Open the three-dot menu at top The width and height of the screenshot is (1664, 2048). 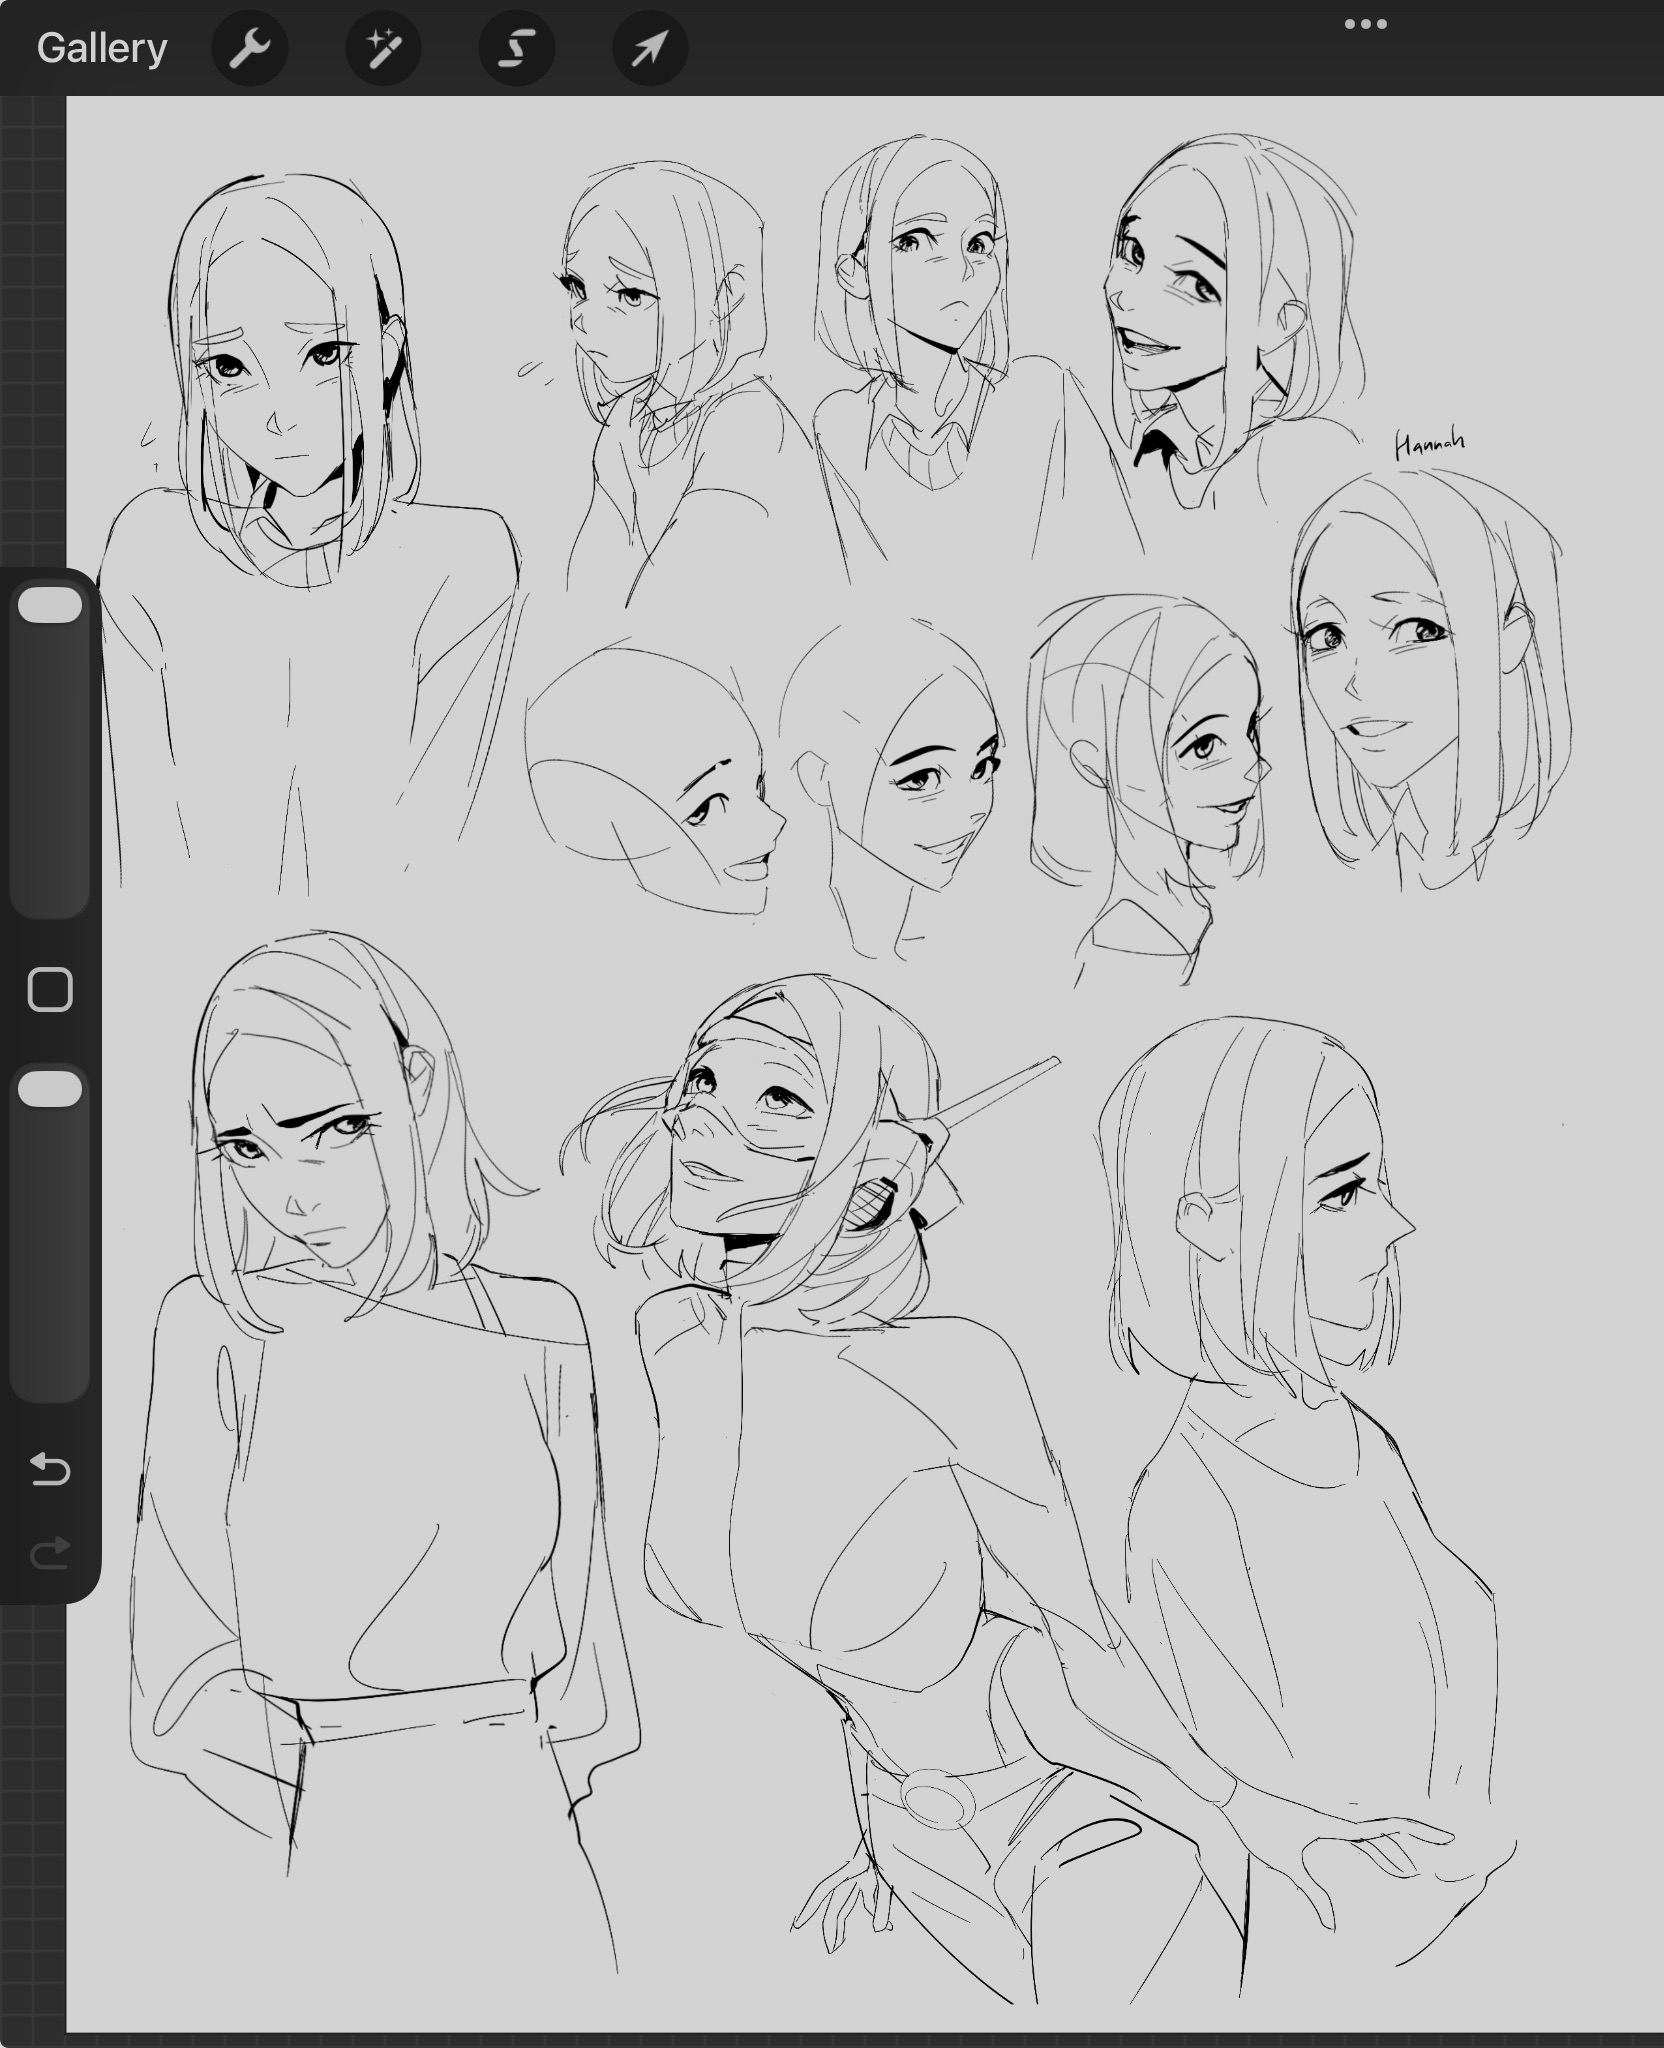1365,24
